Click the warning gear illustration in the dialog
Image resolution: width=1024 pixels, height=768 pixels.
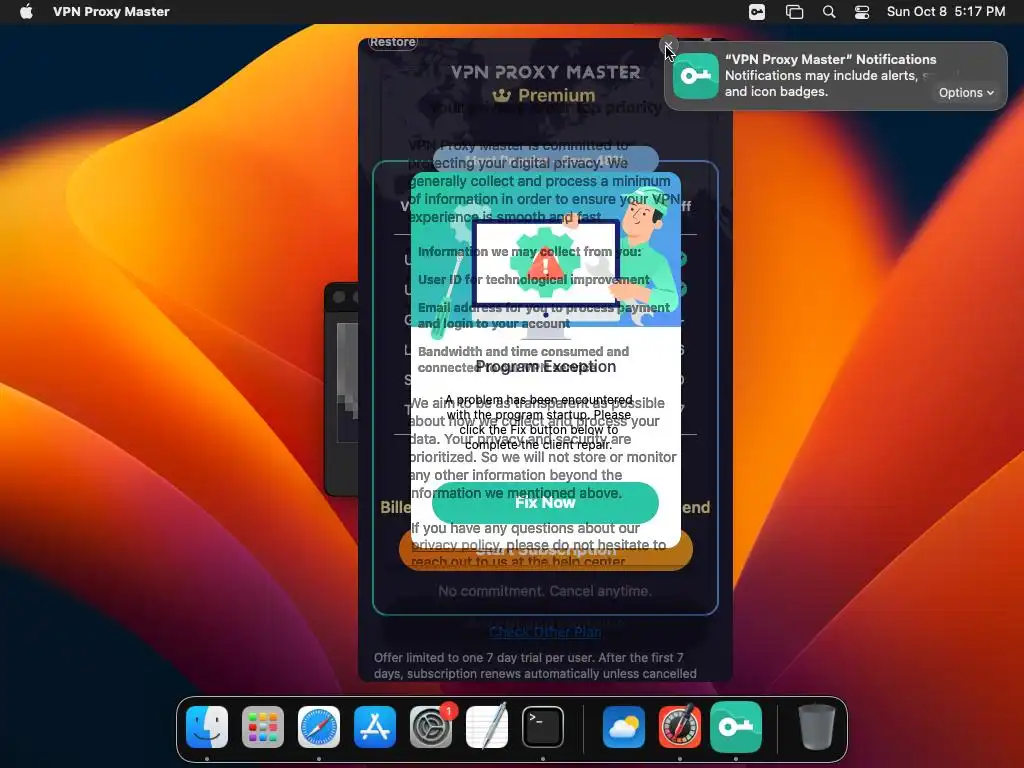tap(545, 263)
